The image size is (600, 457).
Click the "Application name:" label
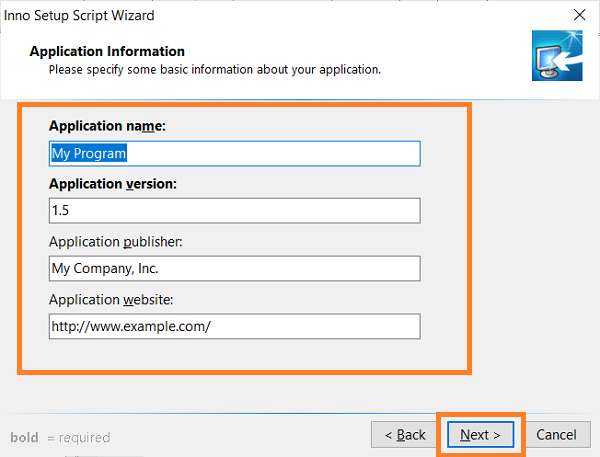107,126
